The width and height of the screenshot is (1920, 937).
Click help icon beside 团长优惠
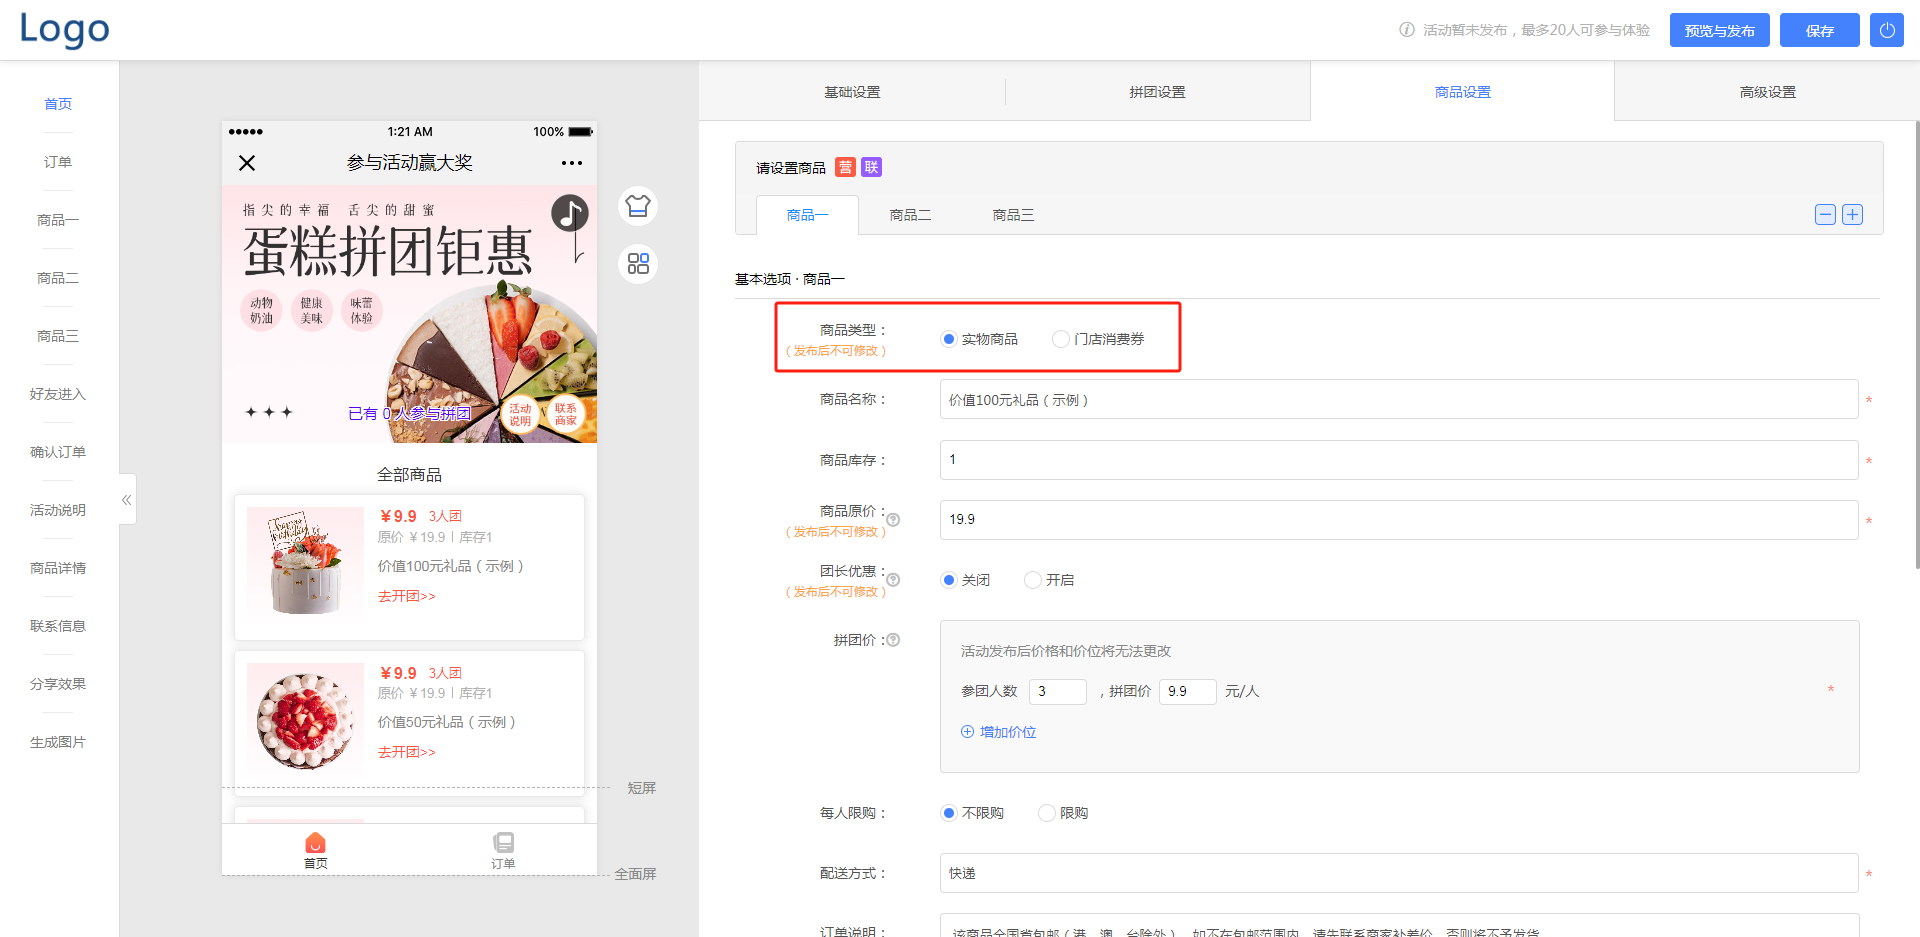click(893, 580)
